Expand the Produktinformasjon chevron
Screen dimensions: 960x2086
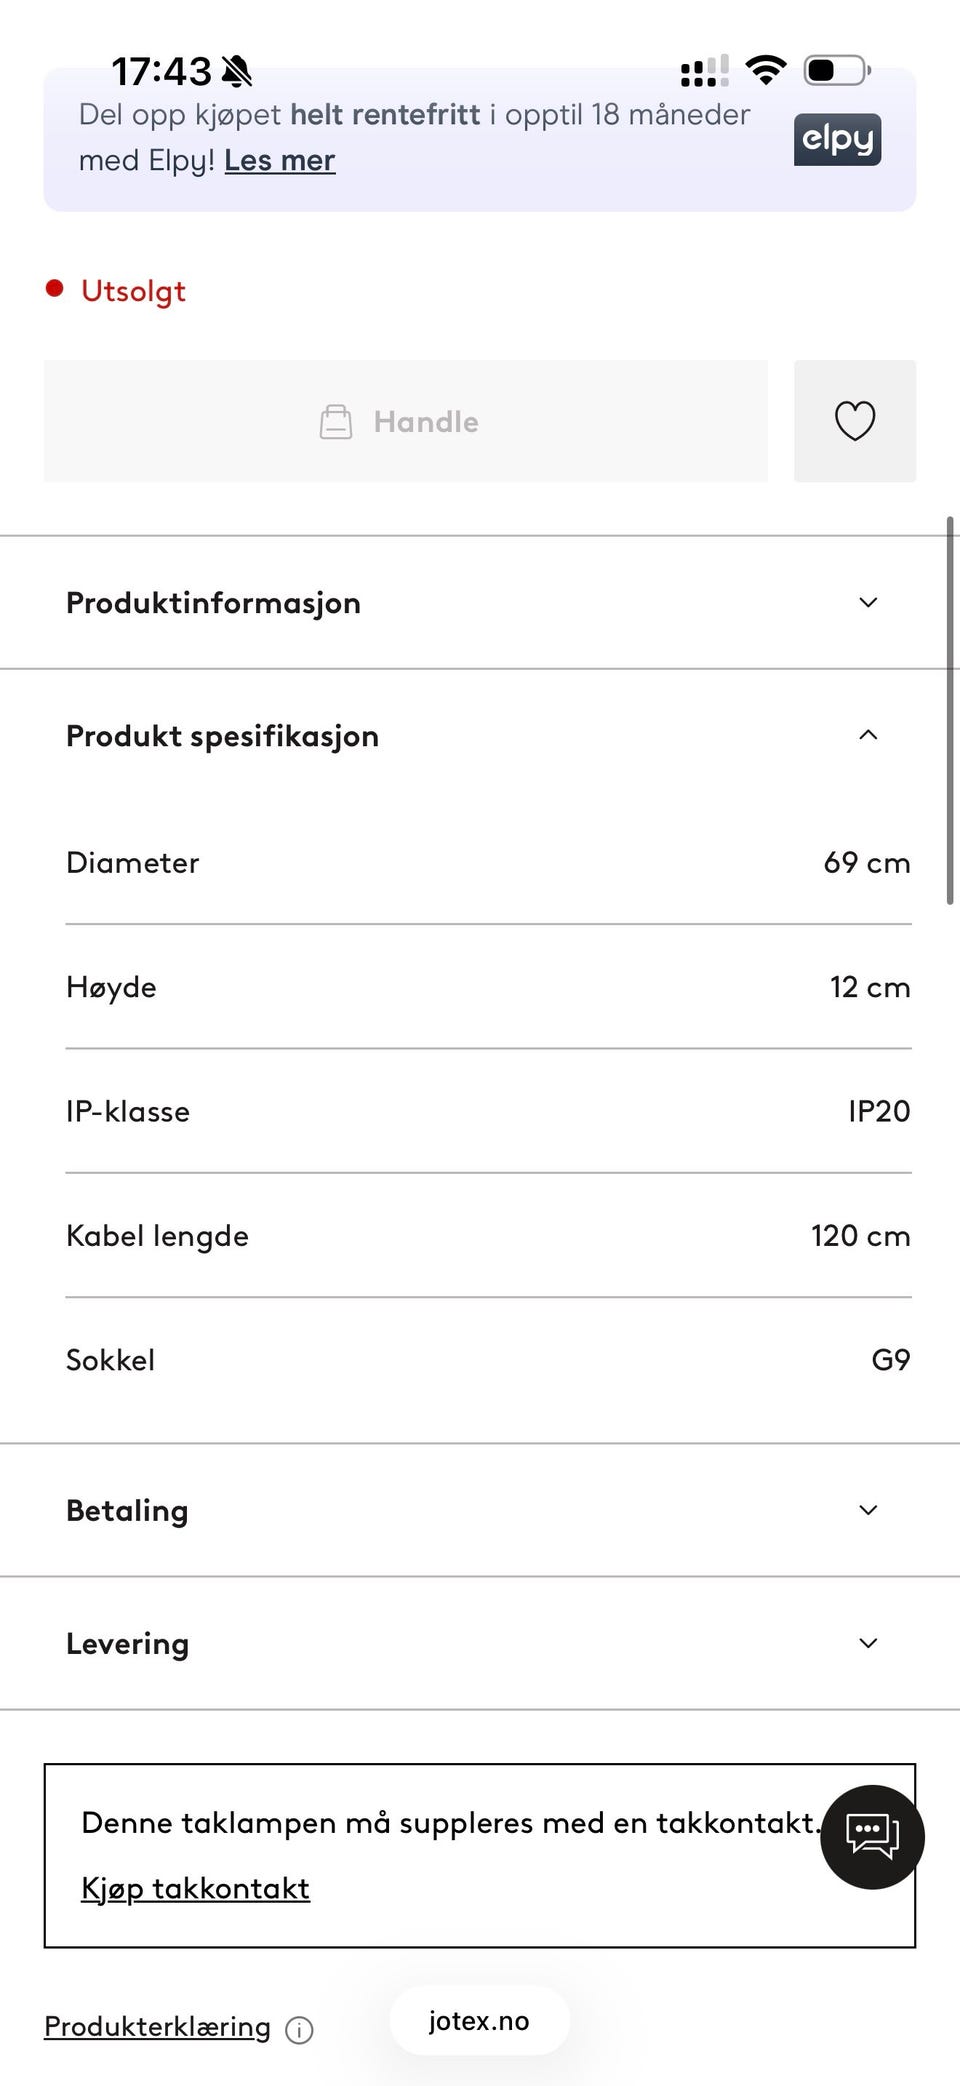point(868,602)
